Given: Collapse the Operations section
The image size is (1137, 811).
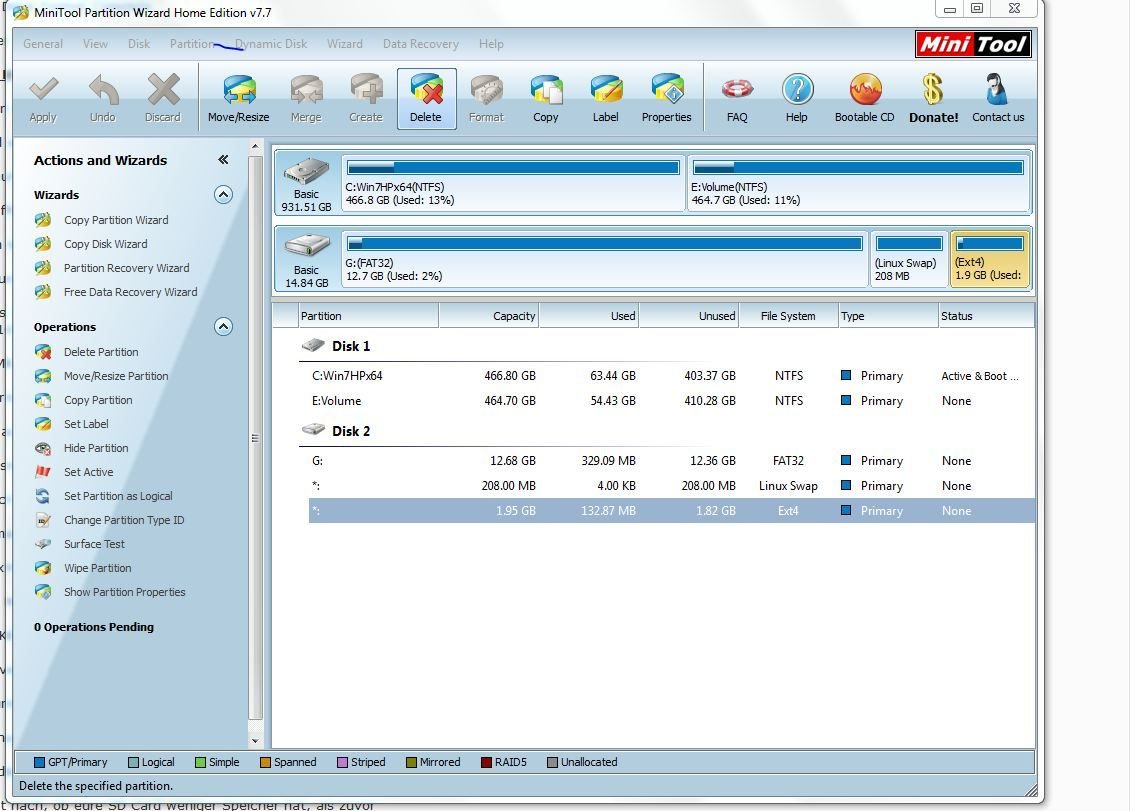Looking at the screenshot, I should pyautogui.click(x=223, y=326).
